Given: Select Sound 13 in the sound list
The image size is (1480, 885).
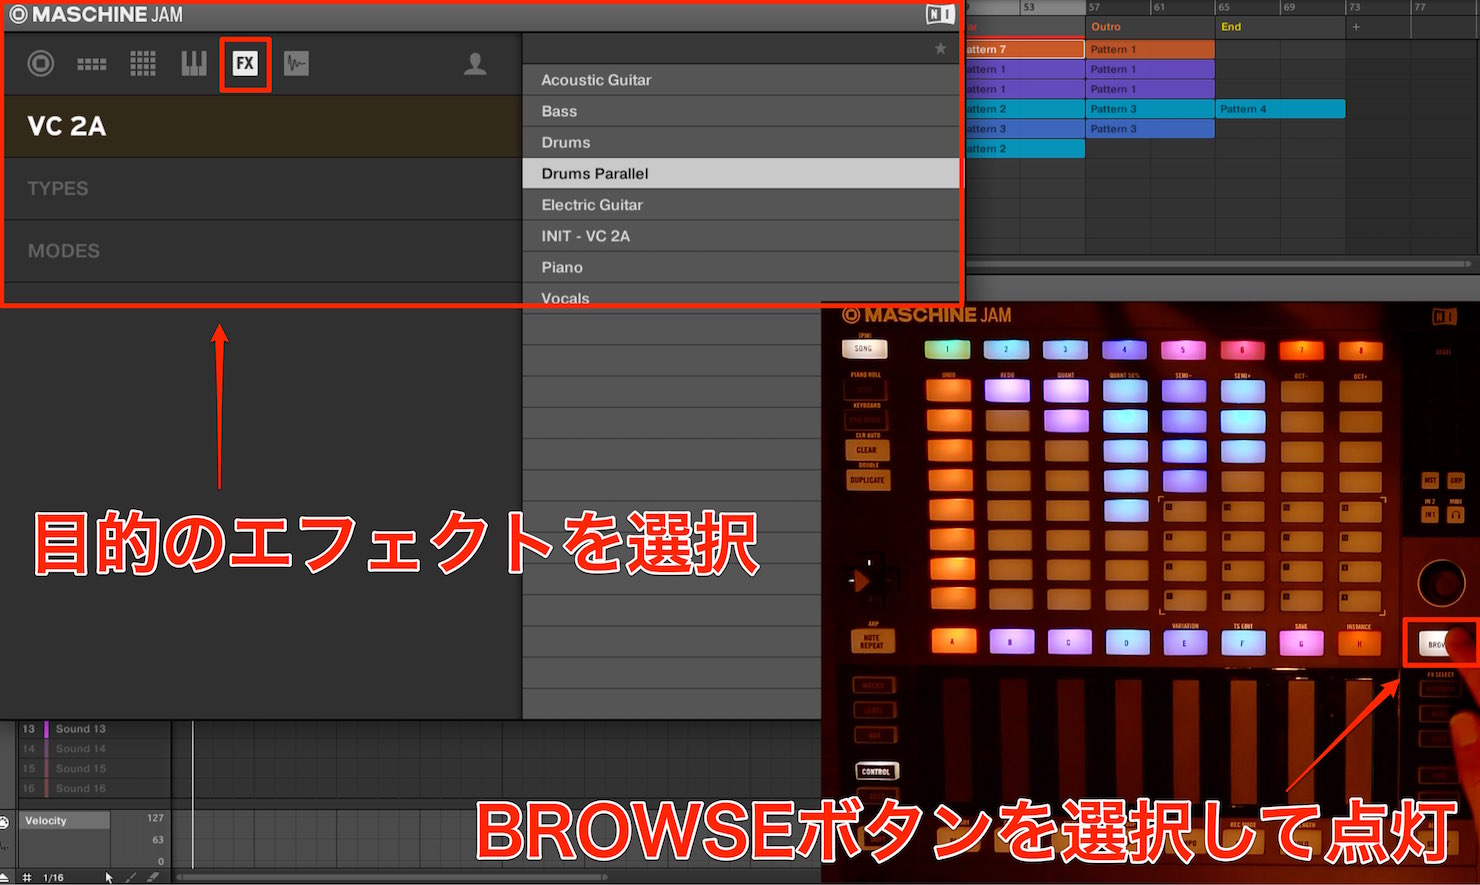Looking at the screenshot, I should click(94, 729).
